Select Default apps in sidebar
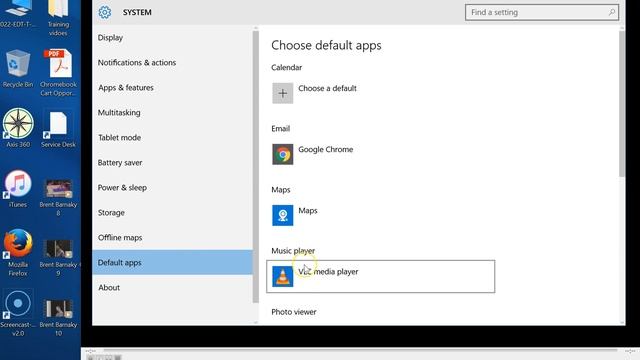640x360 pixels. (x=172, y=262)
